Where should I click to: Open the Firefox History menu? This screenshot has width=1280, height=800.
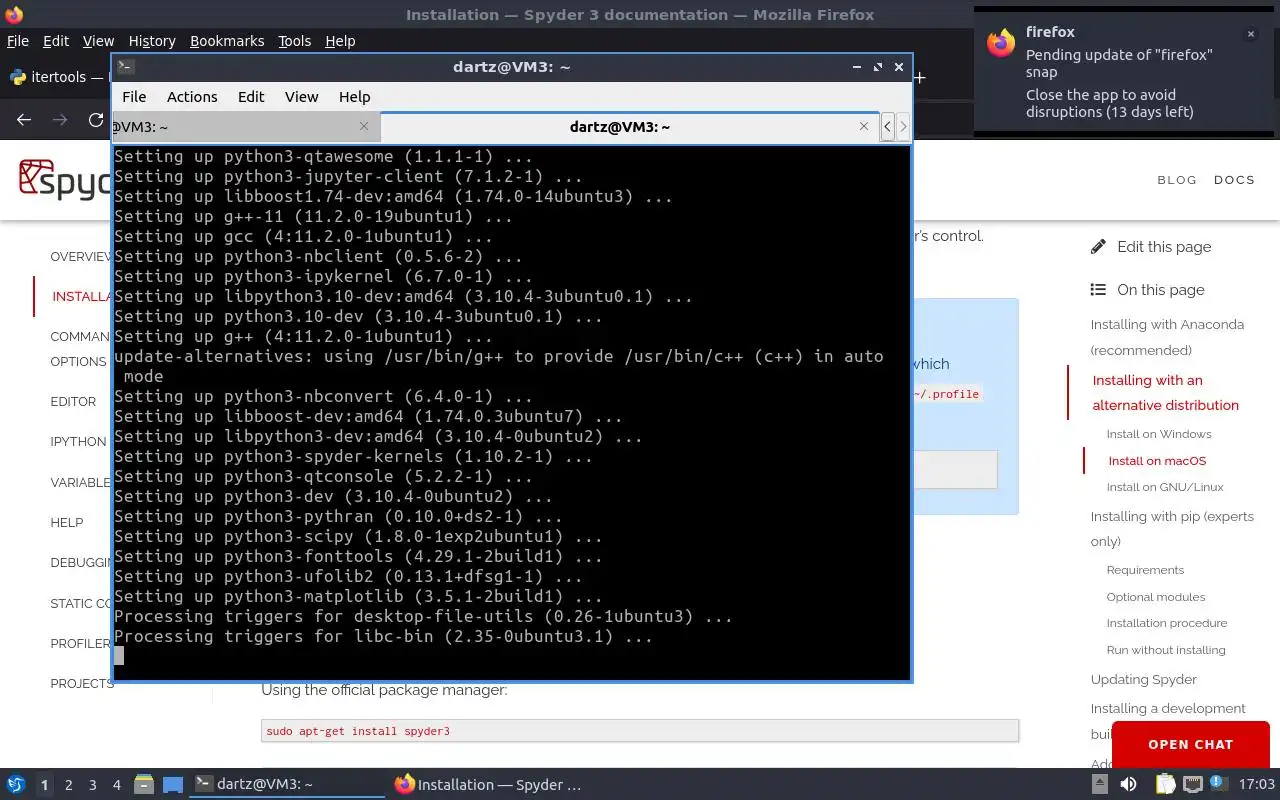152,41
